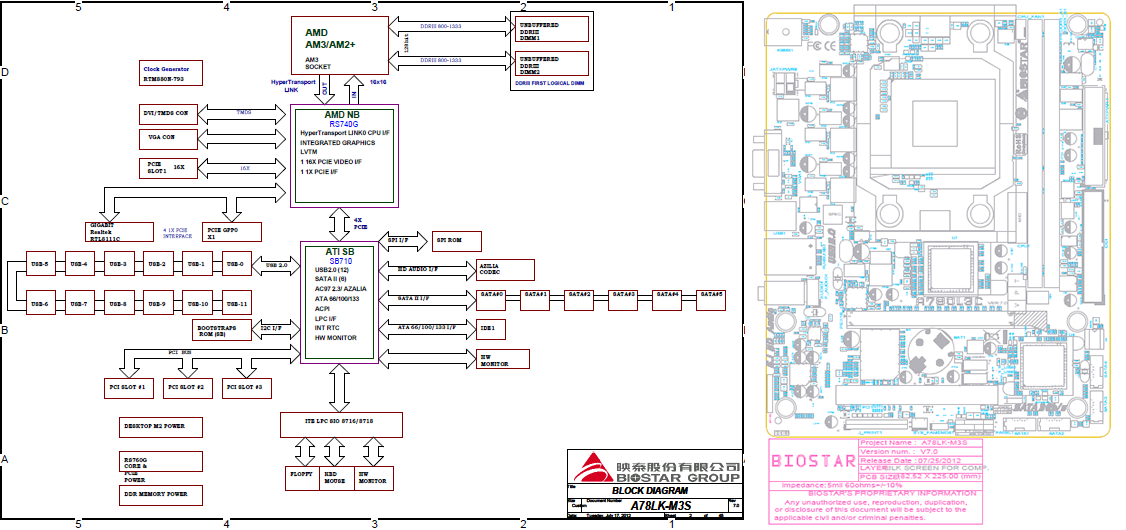
Task: Click the USB-10 port block
Action: pyautogui.click(x=197, y=302)
